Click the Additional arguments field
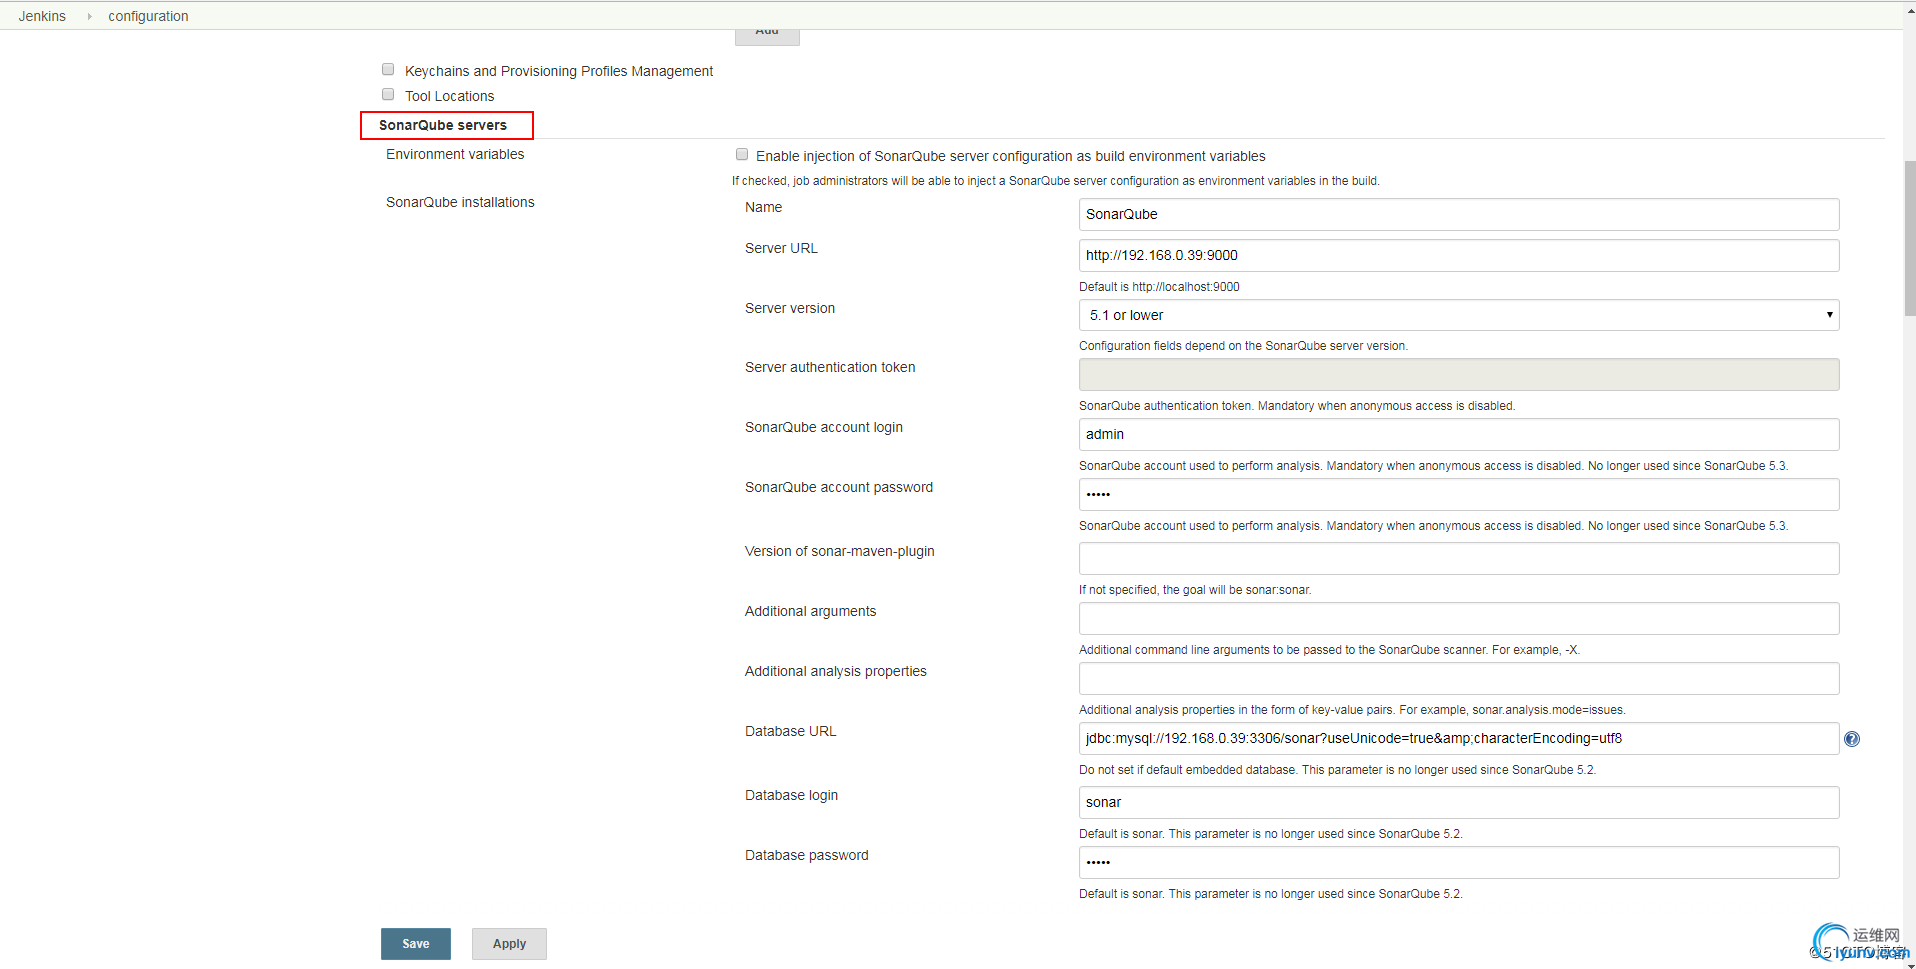 (x=1459, y=618)
